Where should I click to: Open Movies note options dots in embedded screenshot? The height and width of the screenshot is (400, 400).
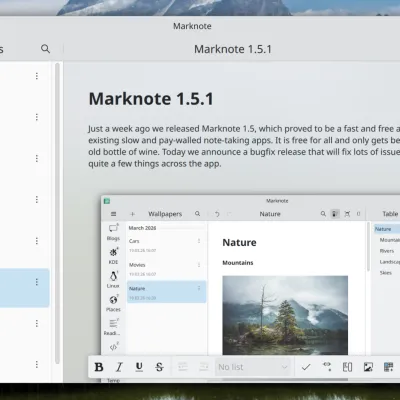(x=199, y=265)
